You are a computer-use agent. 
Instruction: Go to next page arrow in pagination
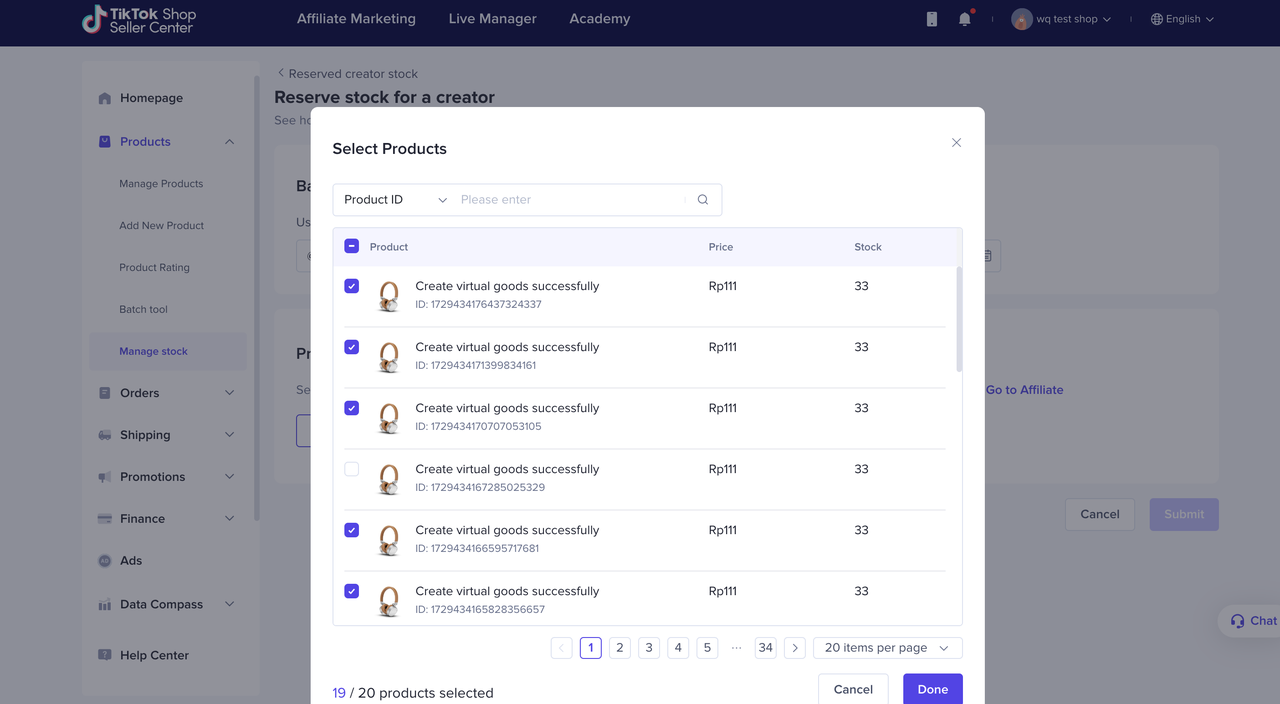point(795,648)
